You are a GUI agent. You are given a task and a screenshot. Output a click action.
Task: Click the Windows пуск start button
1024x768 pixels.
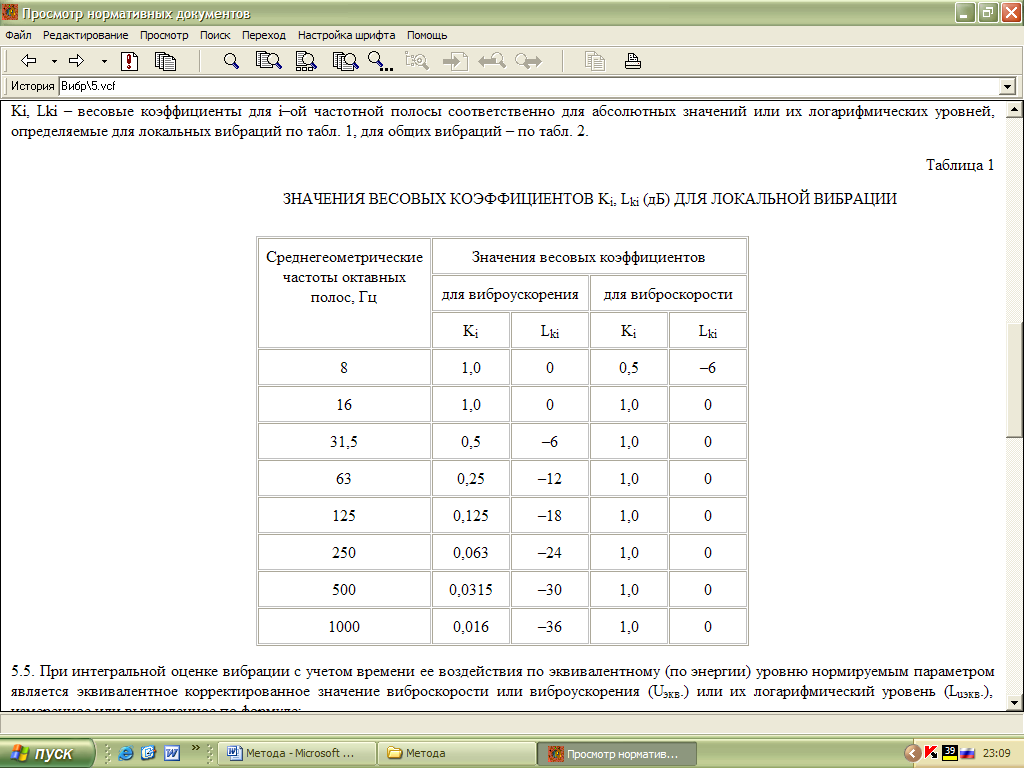[x=47, y=754]
